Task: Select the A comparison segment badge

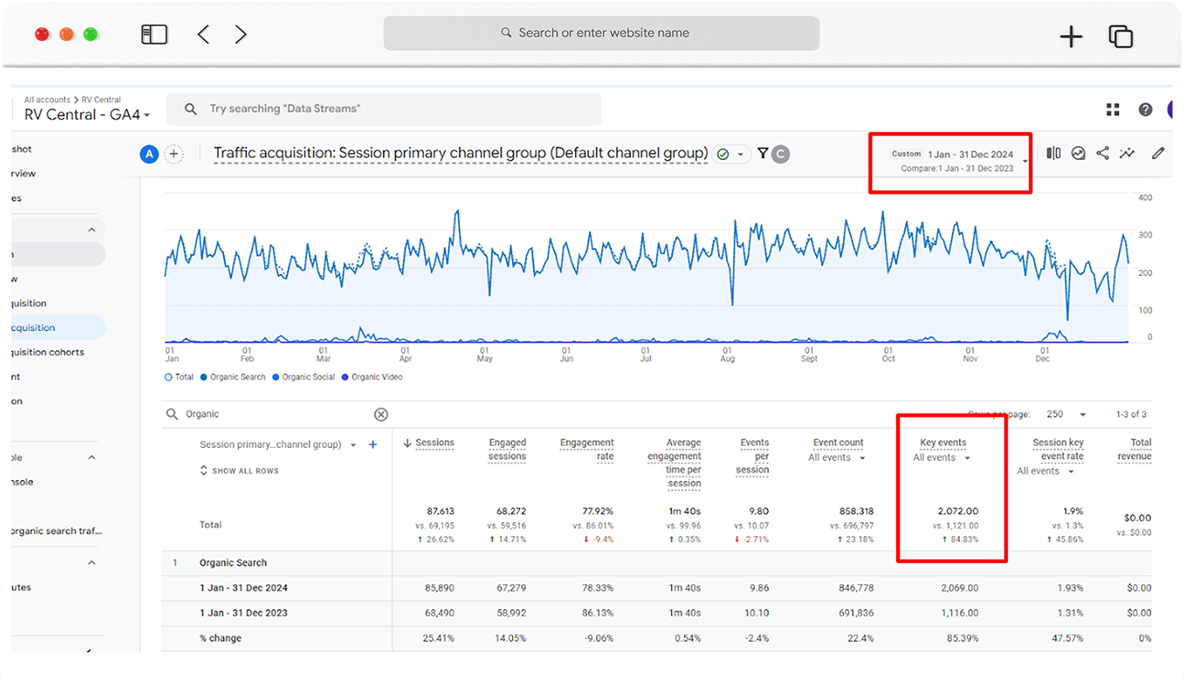Action: (150, 154)
